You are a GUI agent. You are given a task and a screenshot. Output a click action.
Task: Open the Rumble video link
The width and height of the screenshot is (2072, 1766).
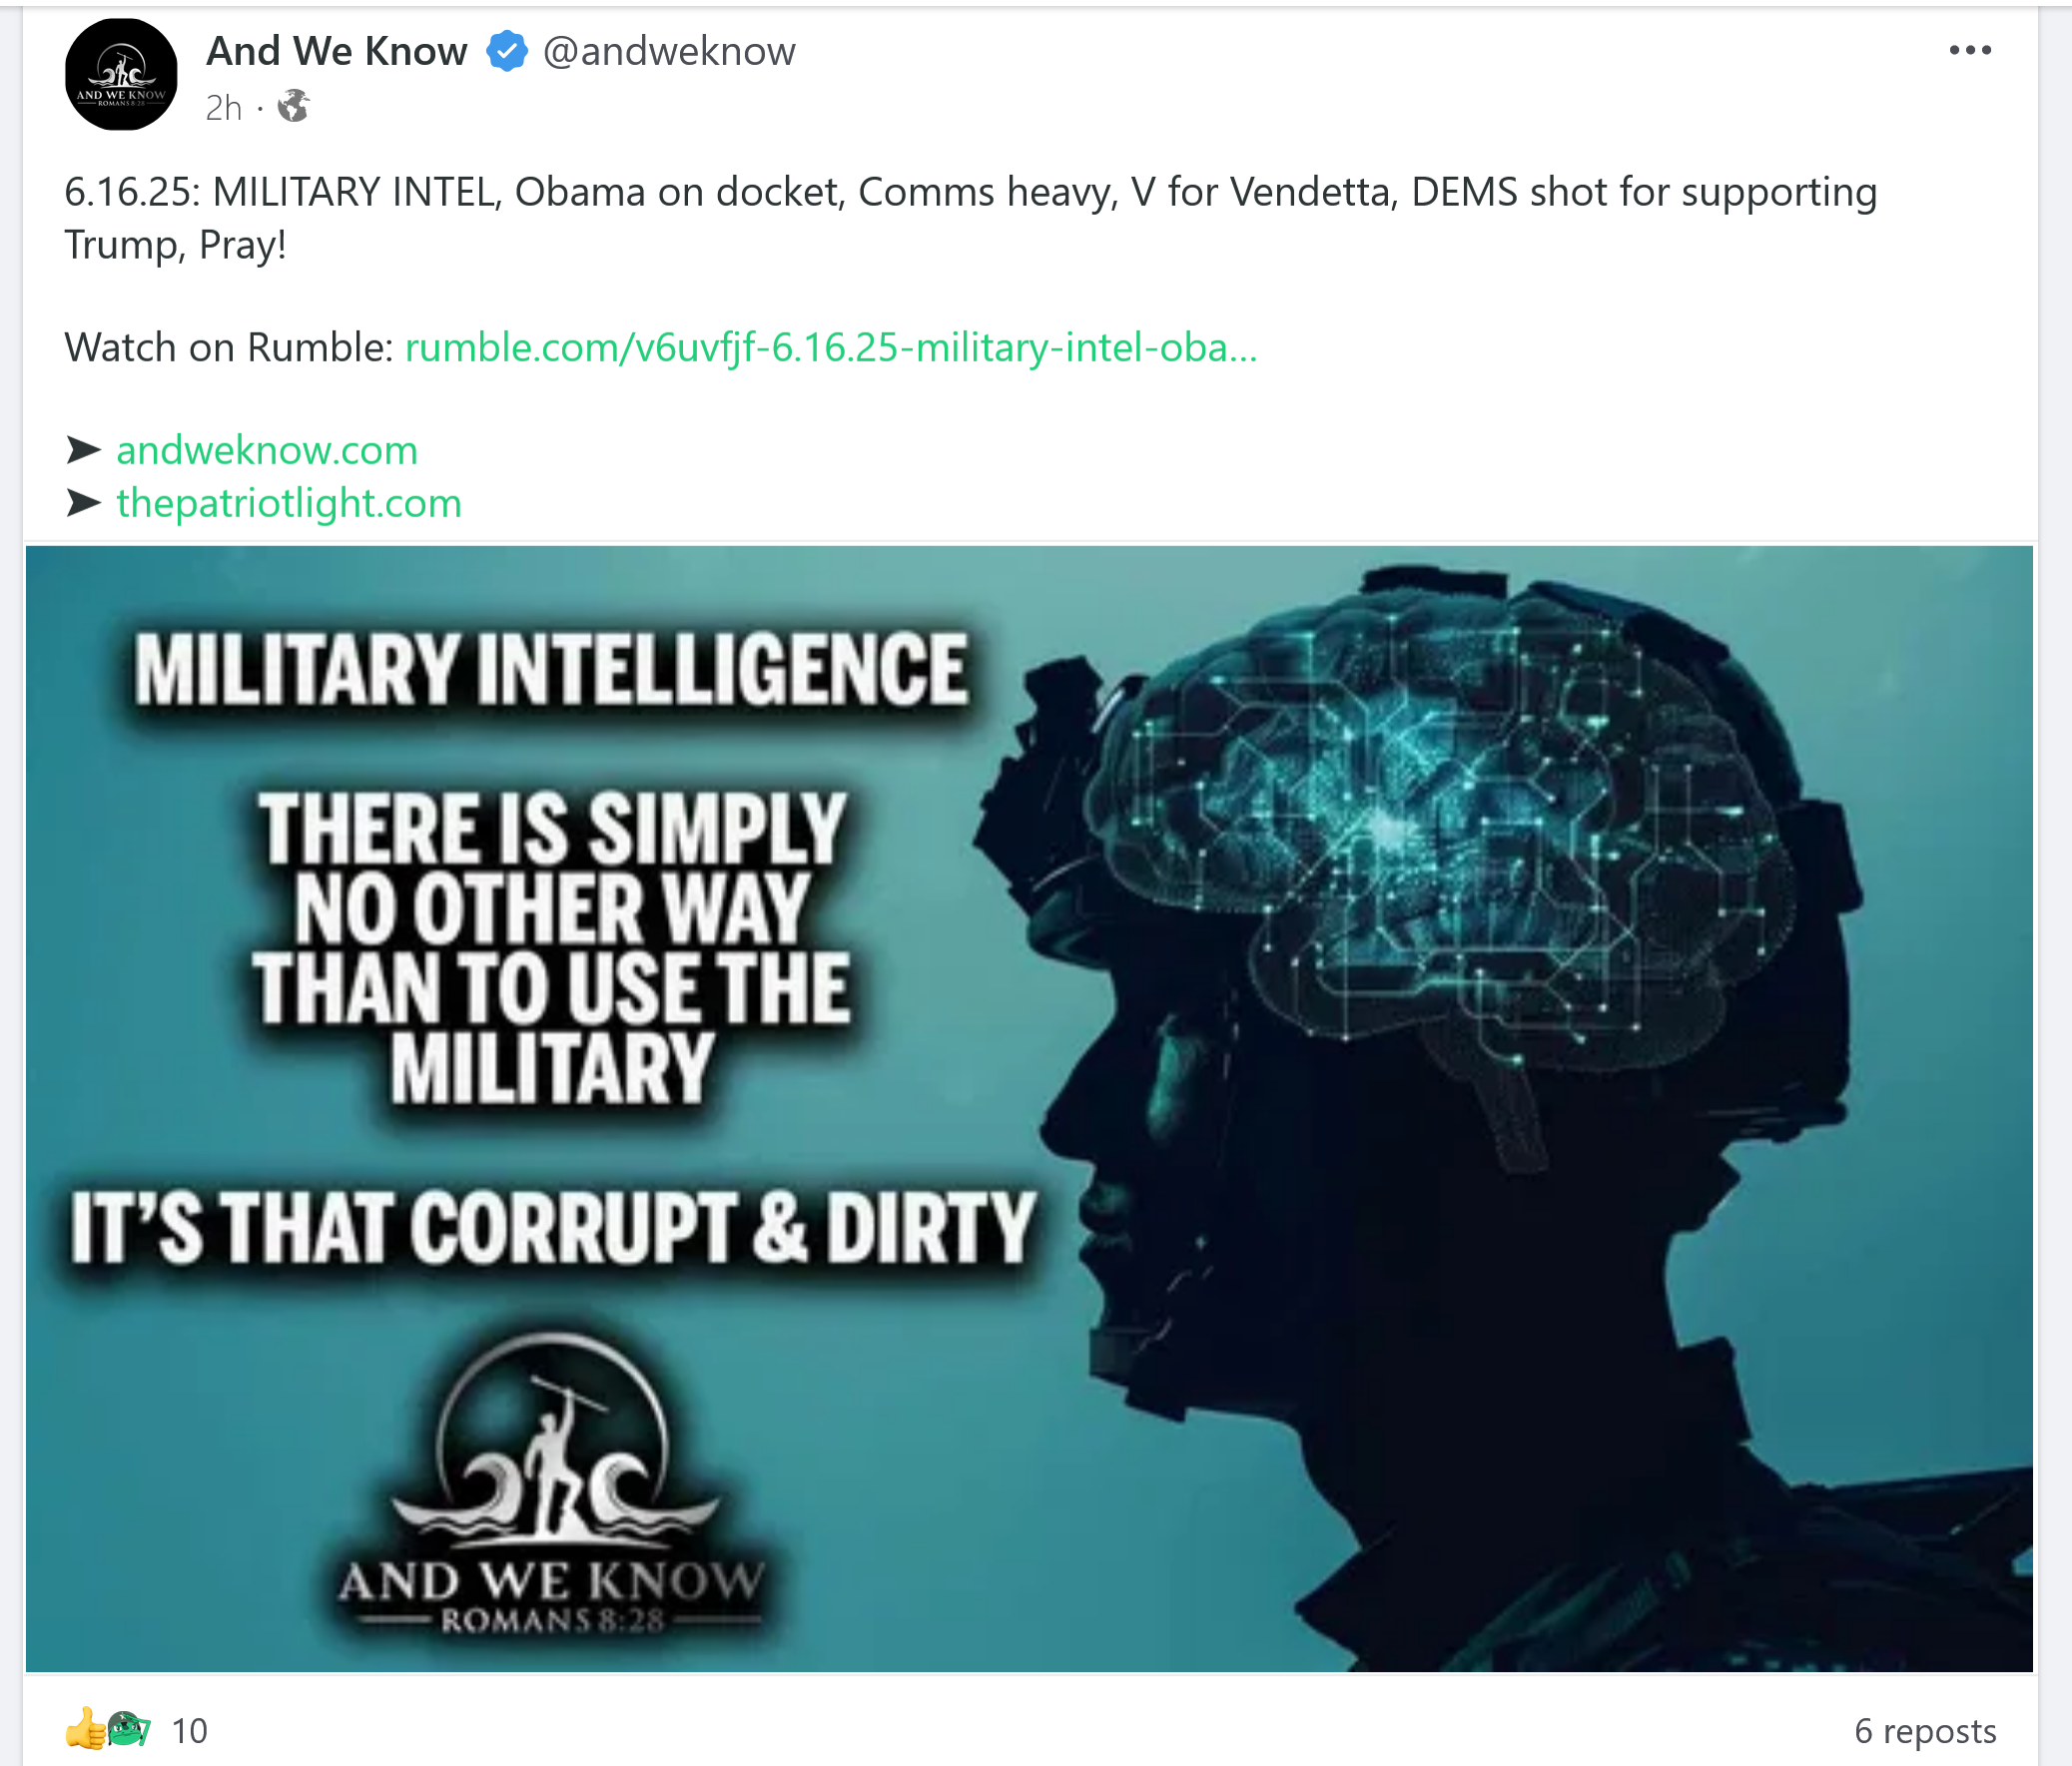click(831, 348)
